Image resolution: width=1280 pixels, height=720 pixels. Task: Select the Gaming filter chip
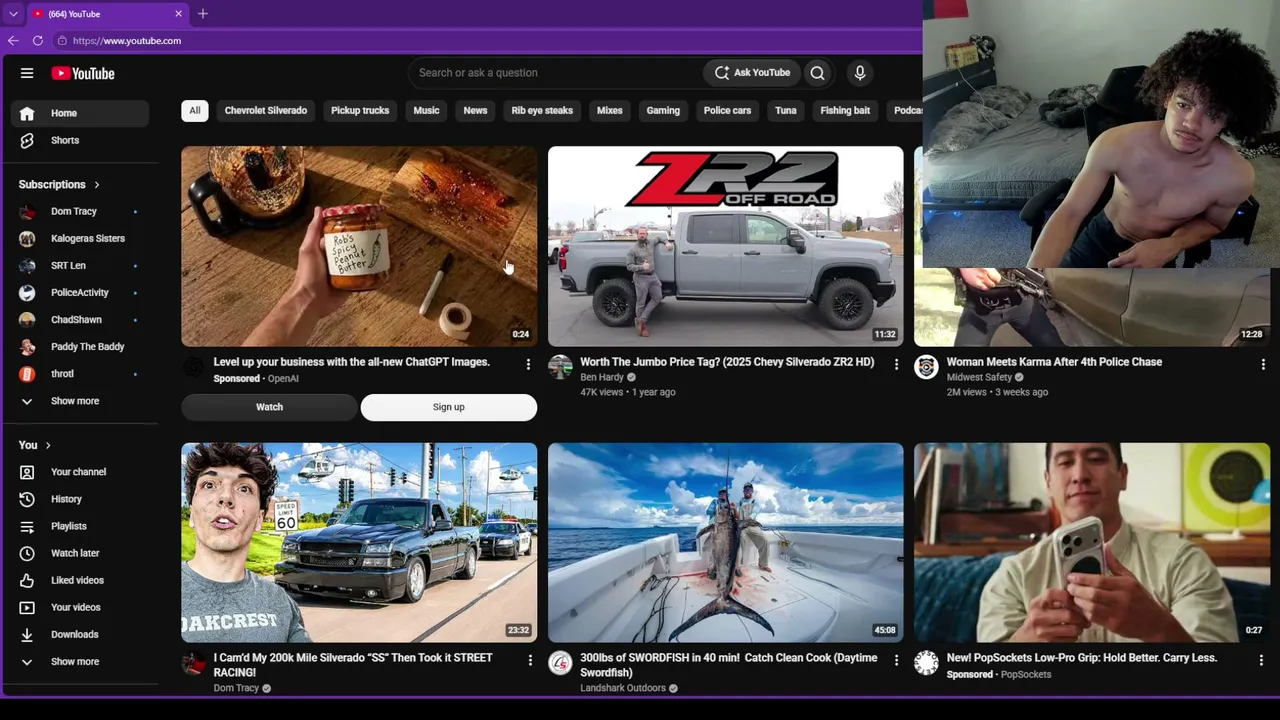[663, 110]
